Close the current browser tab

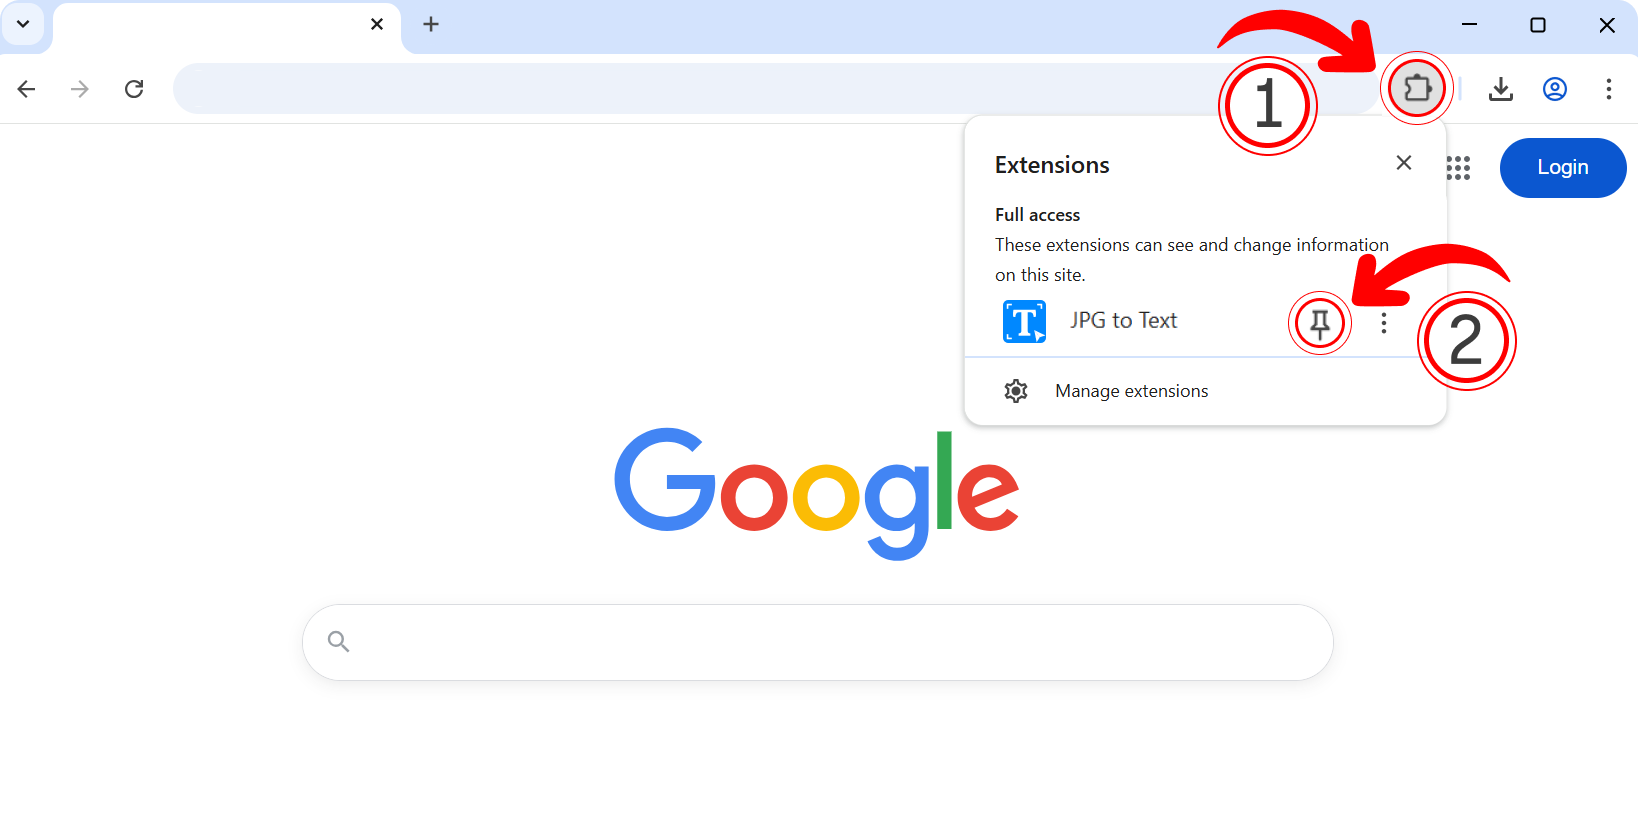tap(377, 24)
